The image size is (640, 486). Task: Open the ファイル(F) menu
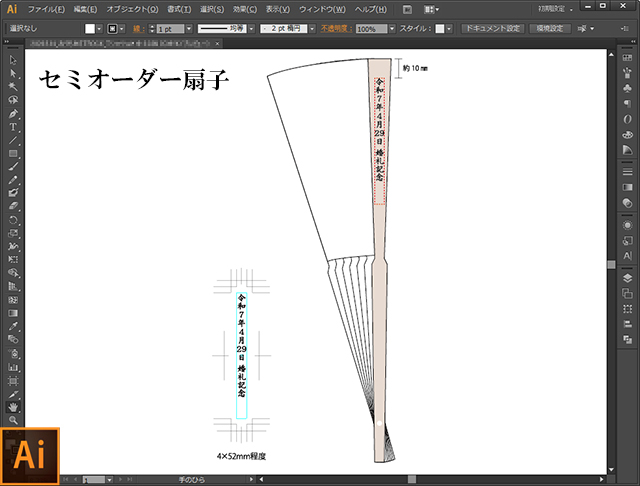(x=46, y=9)
